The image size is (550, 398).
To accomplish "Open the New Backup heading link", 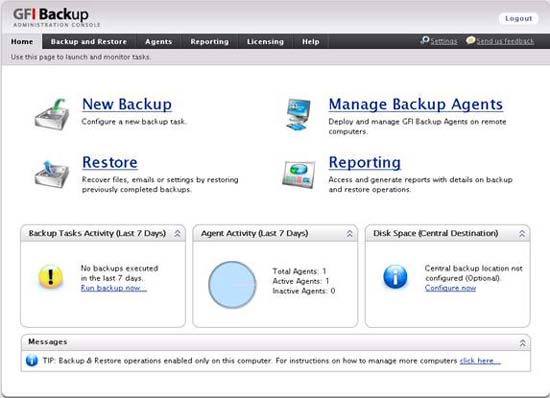I will pos(127,104).
